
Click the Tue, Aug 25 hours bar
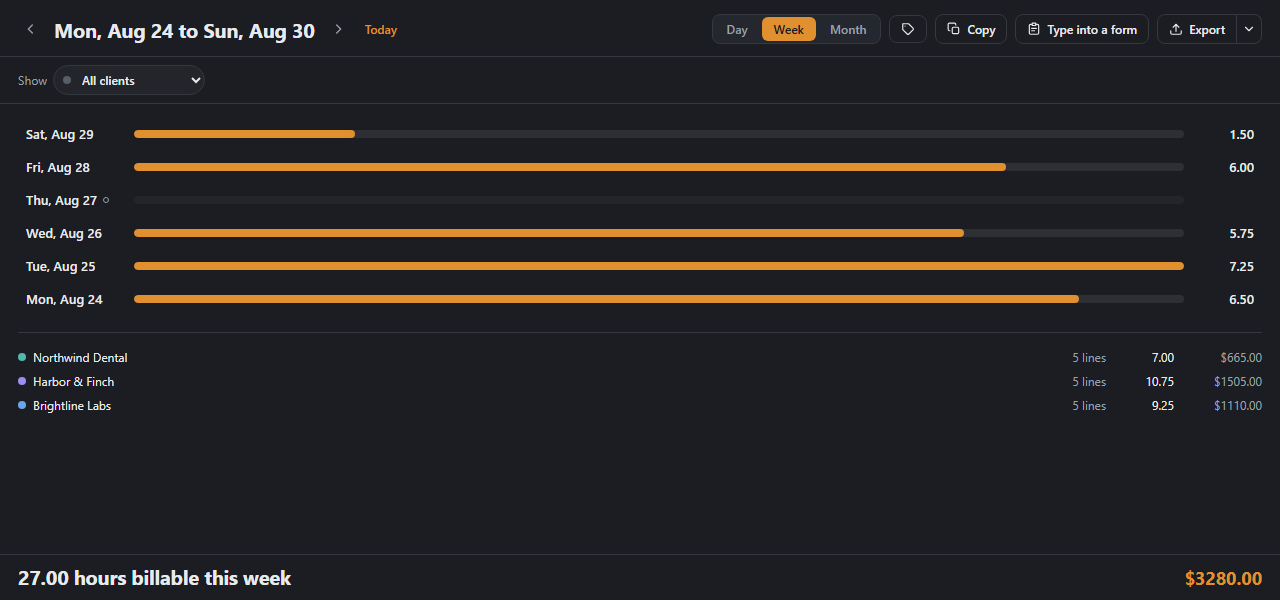pos(659,266)
